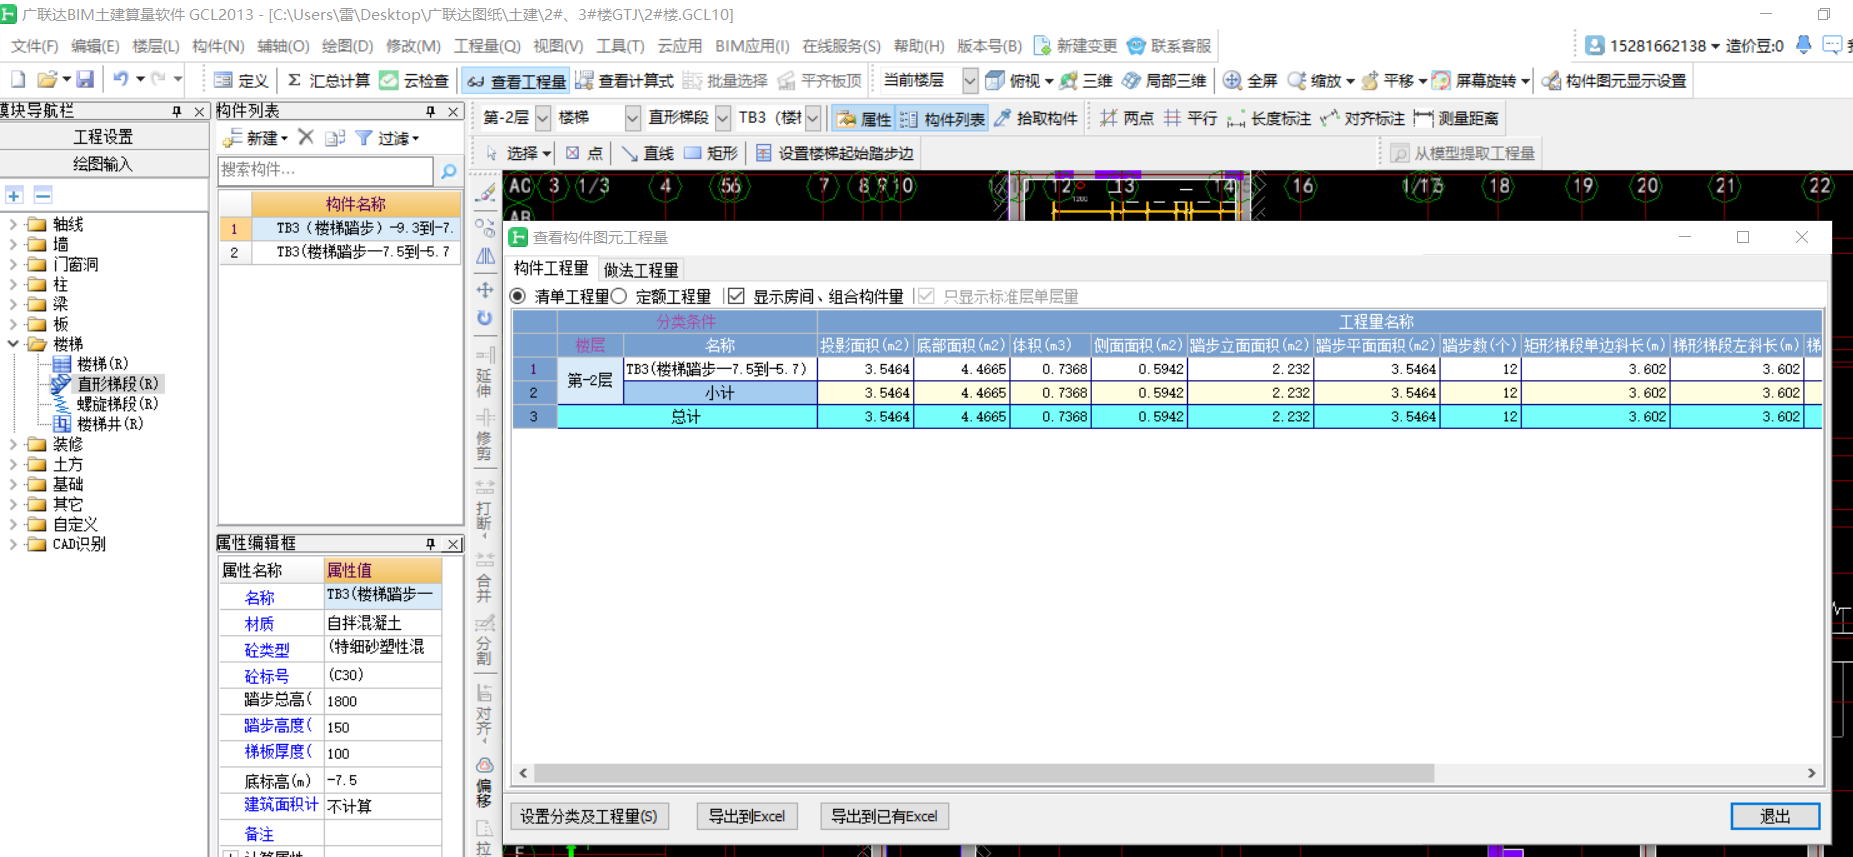Click 绘图输入 navigation button
Viewport: 1853px width, 857px height.
click(103, 163)
